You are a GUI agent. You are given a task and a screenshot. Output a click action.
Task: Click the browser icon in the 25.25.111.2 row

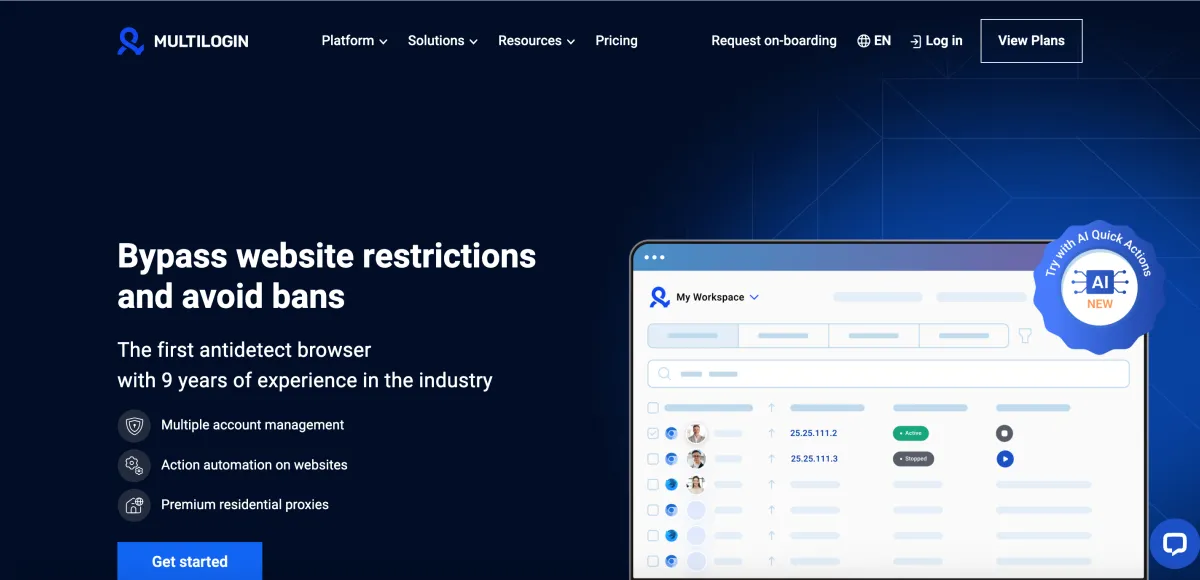click(672, 433)
